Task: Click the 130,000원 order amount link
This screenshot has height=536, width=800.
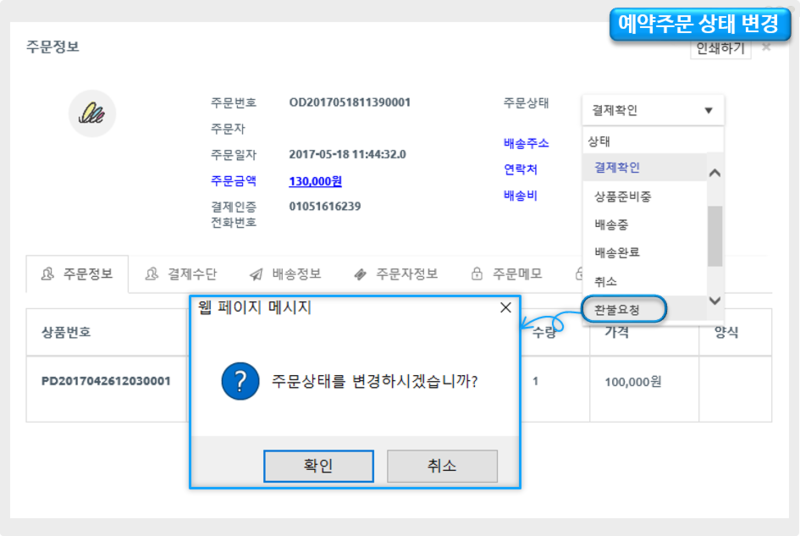Action: pos(315,181)
